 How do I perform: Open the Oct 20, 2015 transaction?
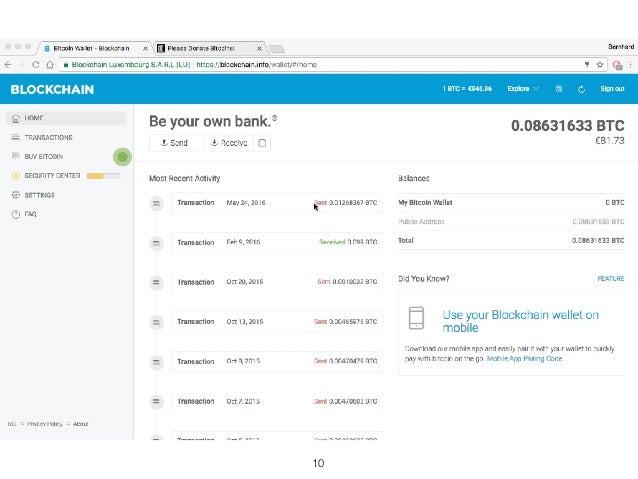click(277, 282)
